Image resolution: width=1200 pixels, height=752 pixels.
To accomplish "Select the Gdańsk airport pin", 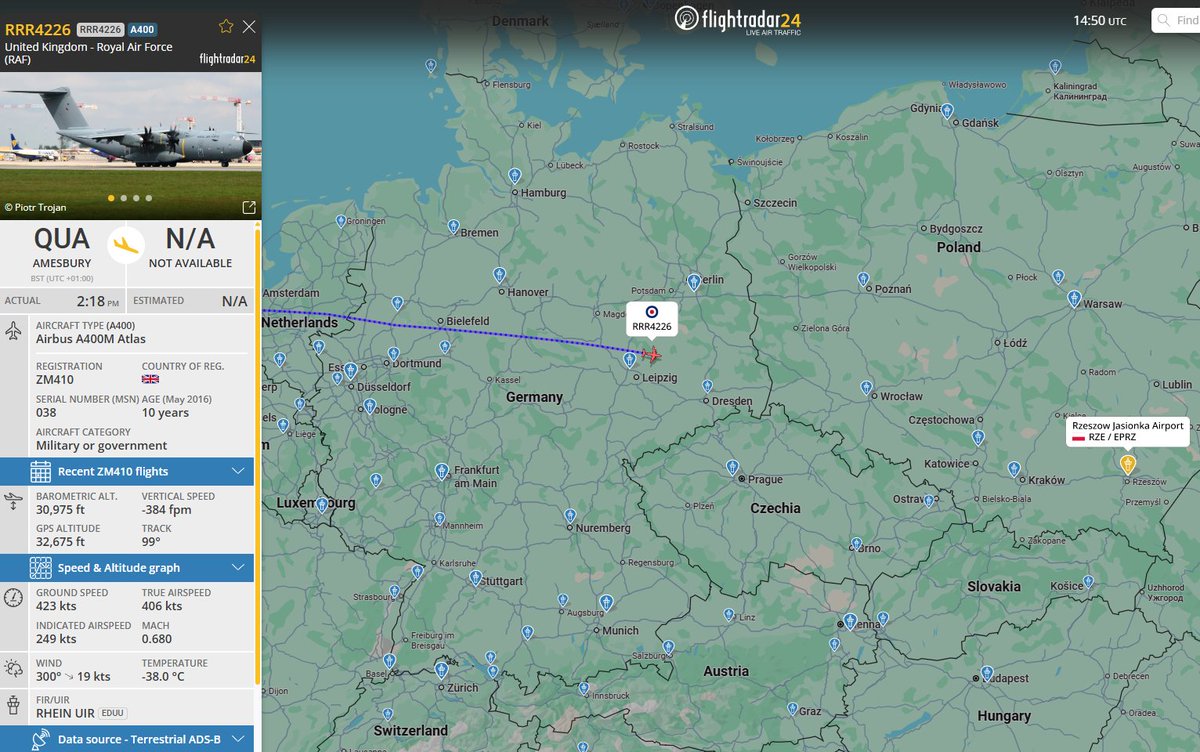I will point(947,112).
